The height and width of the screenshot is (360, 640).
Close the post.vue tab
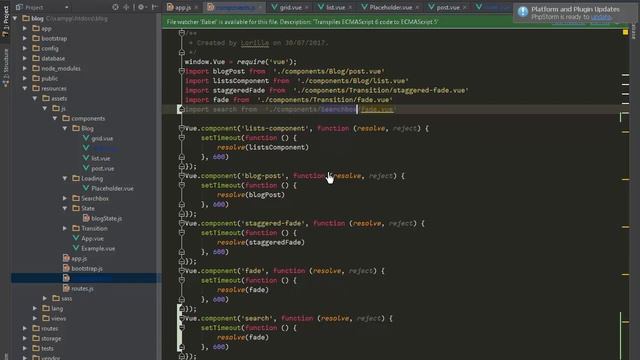[464, 8]
